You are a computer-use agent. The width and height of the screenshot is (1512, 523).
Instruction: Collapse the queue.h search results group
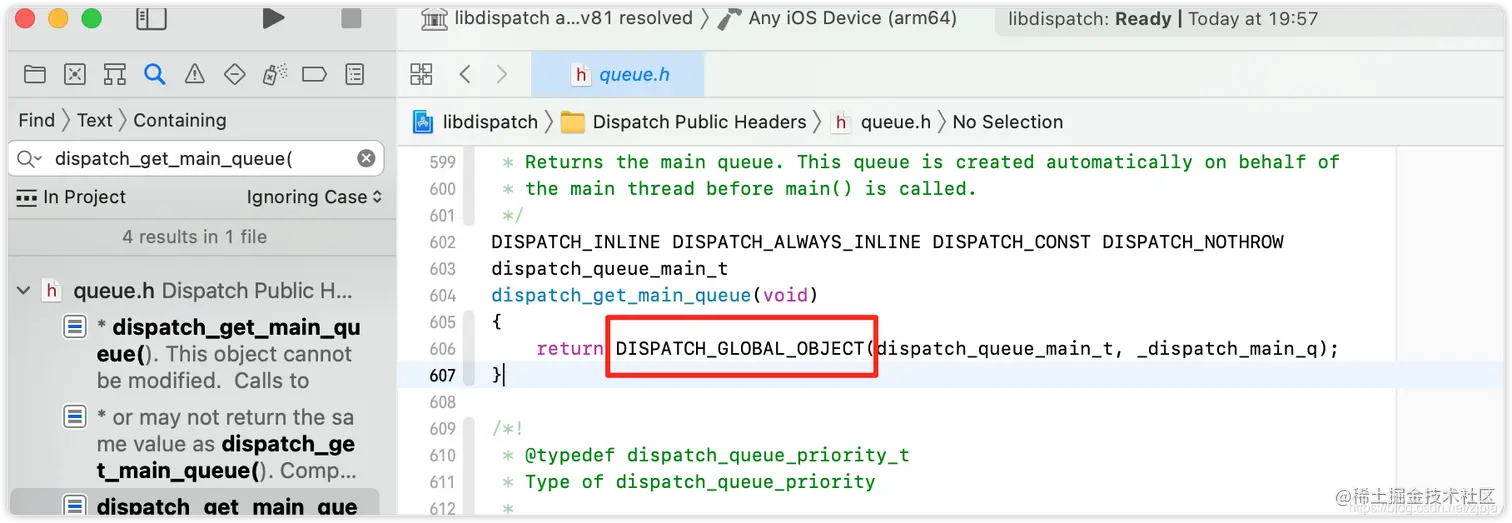pos(24,291)
